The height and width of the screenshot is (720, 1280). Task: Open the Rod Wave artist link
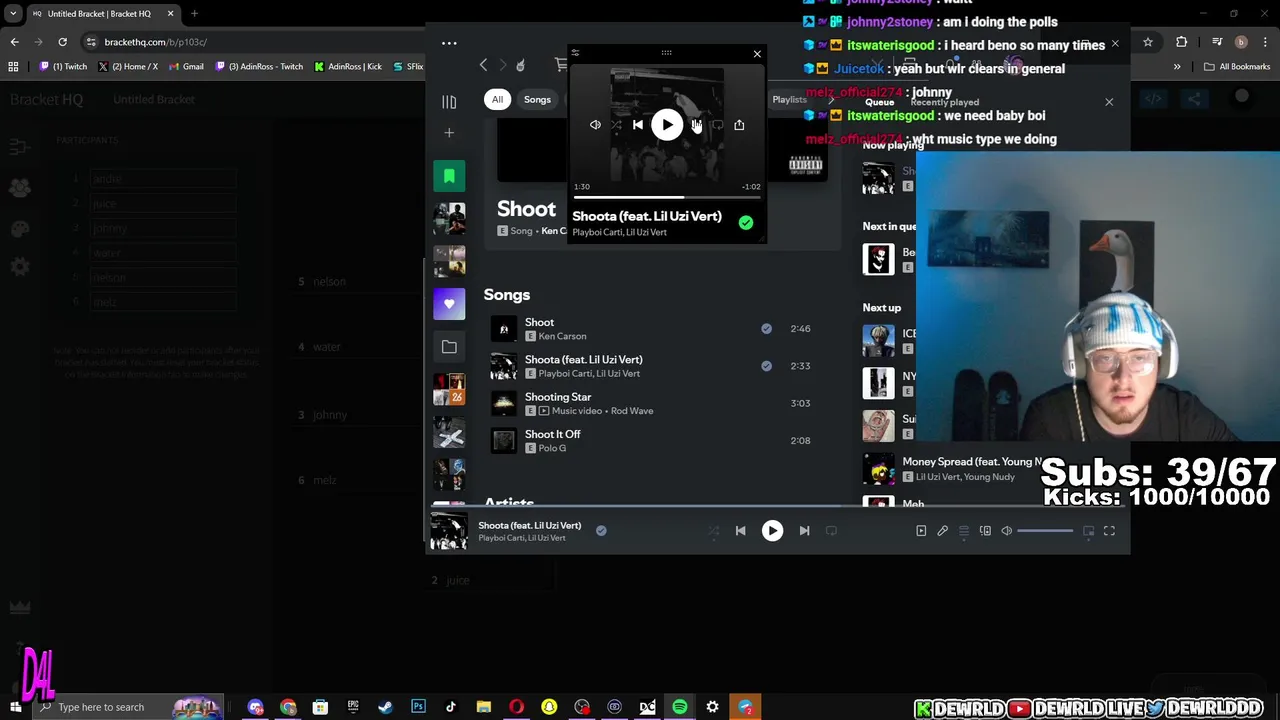click(x=632, y=411)
